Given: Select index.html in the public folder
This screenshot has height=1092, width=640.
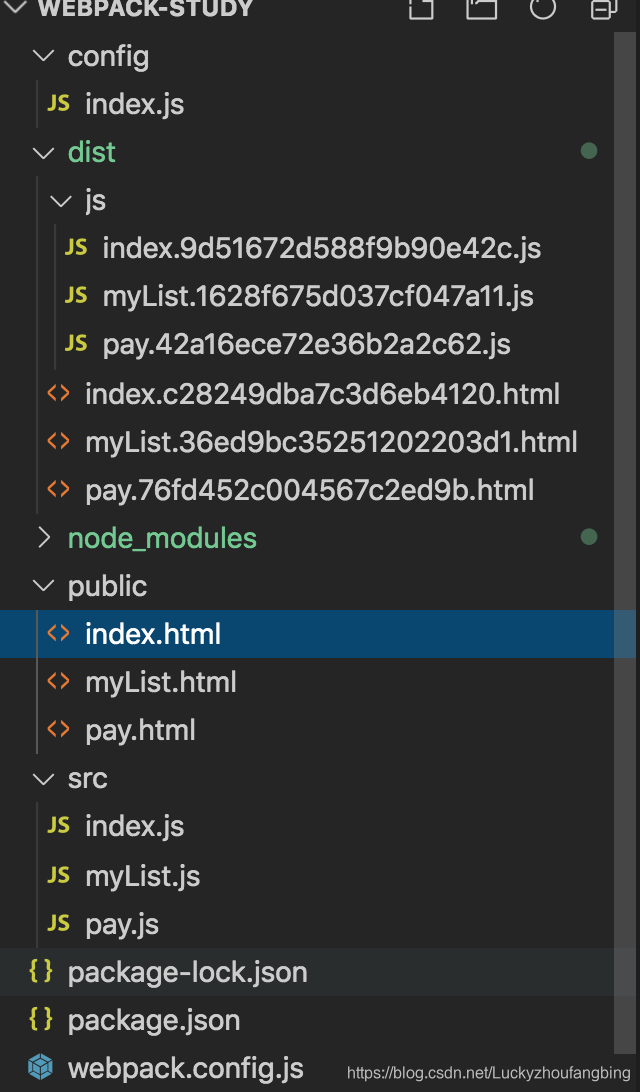Looking at the screenshot, I should [x=318, y=634].
